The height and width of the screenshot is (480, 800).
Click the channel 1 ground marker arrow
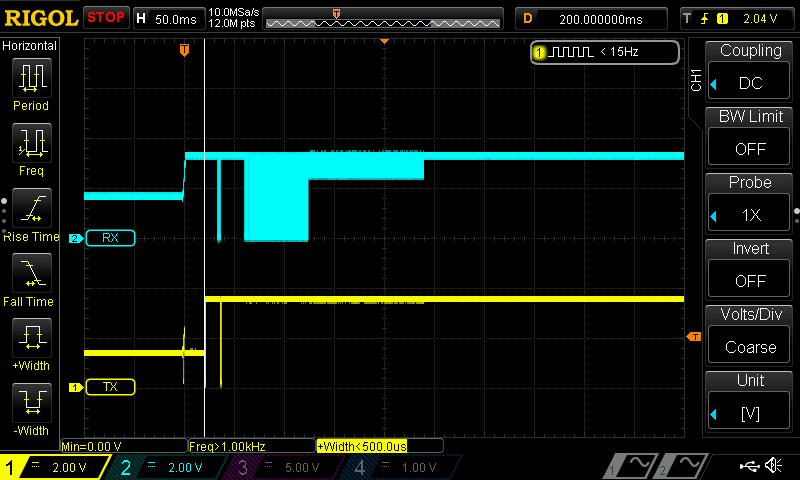coord(76,387)
